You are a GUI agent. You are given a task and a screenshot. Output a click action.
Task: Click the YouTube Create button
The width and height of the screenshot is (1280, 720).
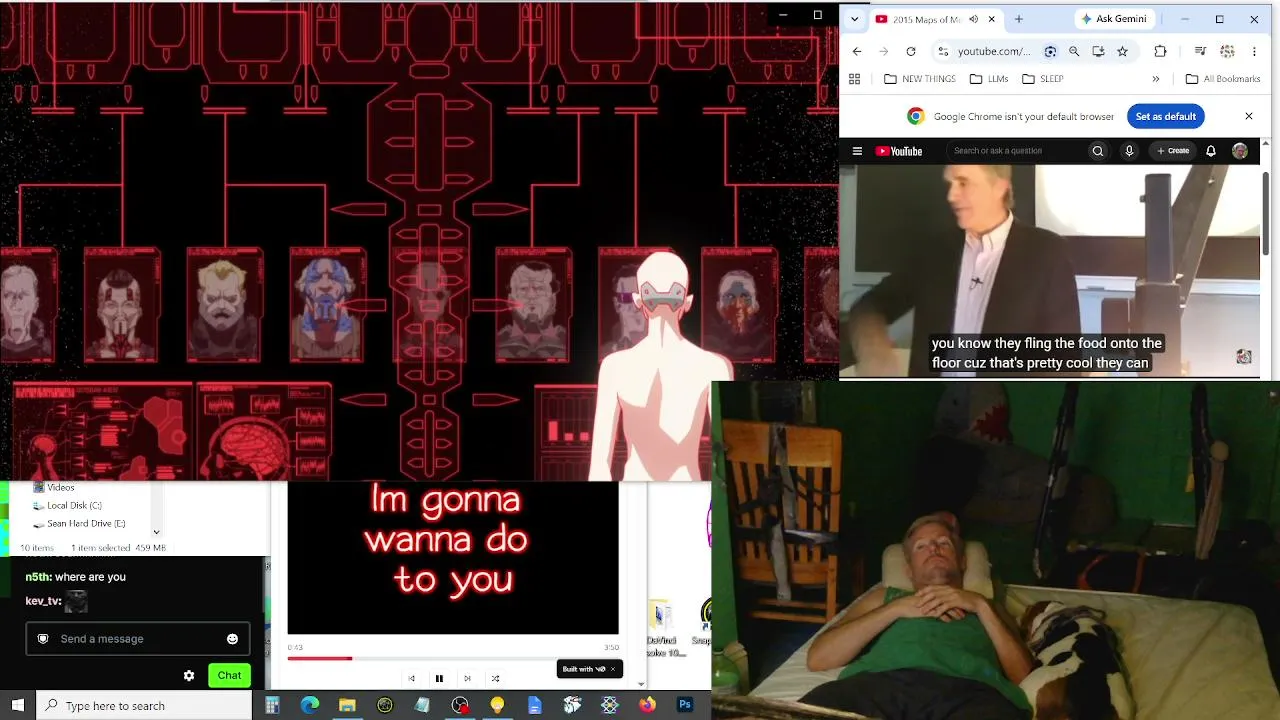click(1173, 151)
